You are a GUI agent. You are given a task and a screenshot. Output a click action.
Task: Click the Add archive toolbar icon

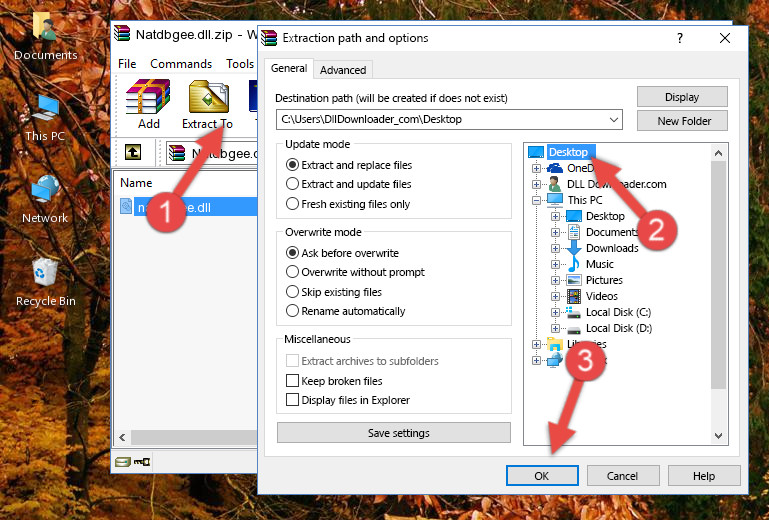(148, 97)
